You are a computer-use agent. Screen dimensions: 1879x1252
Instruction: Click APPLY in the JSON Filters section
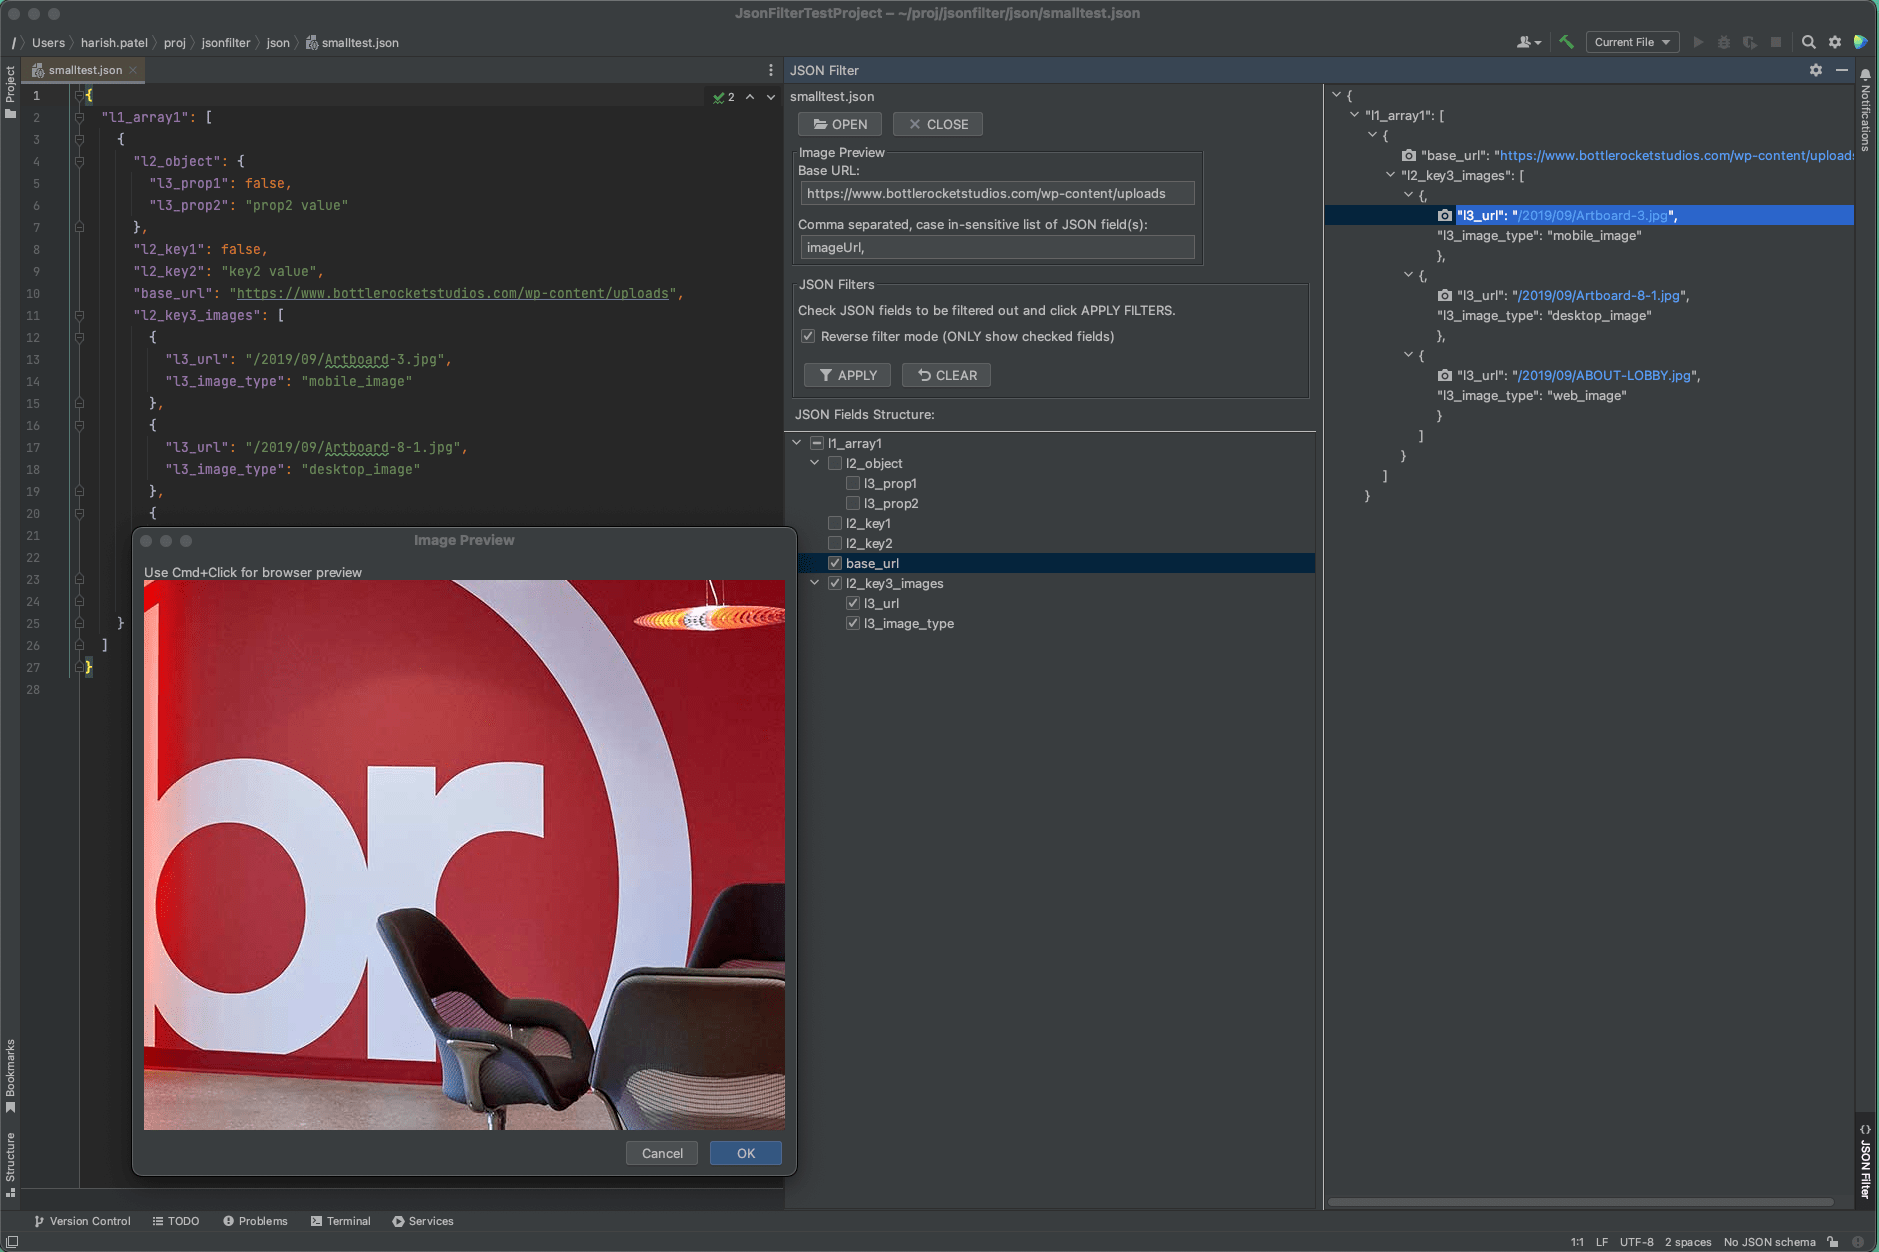point(846,374)
